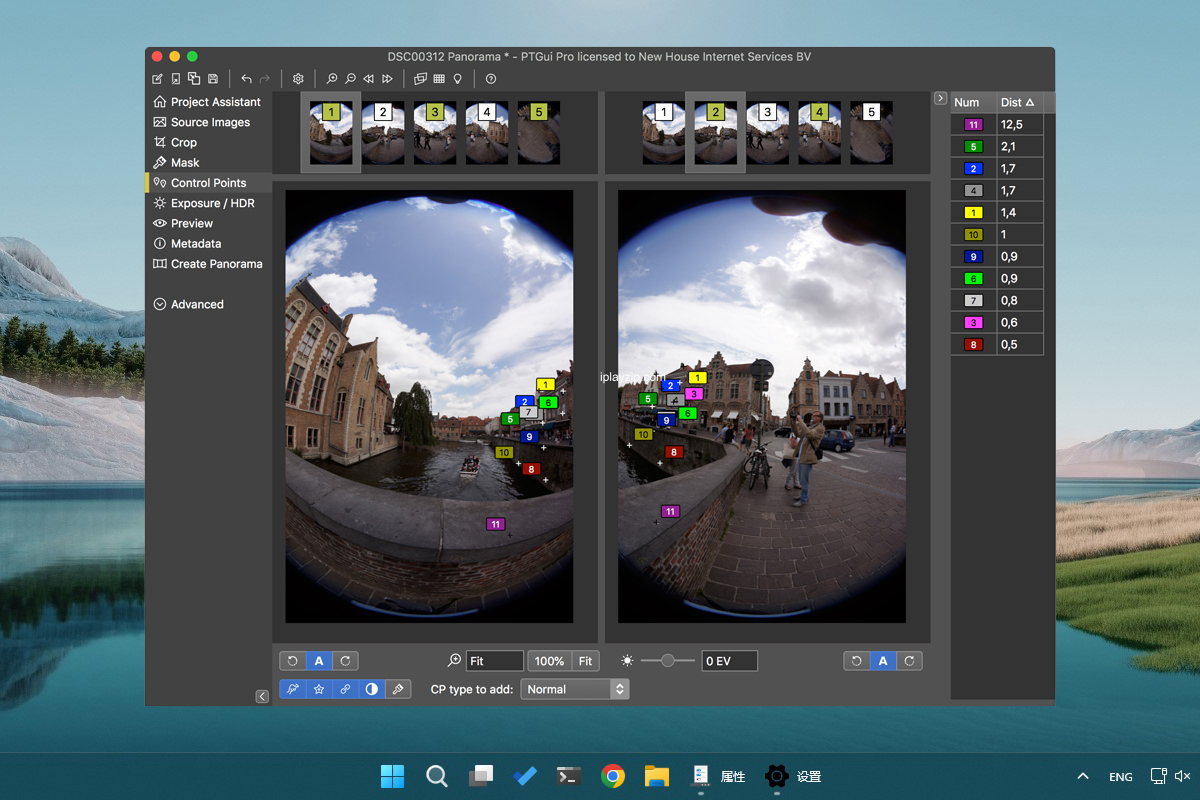This screenshot has width=1200, height=800.
Task: Open the panorama editor window icon
Action: click(421, 79)
